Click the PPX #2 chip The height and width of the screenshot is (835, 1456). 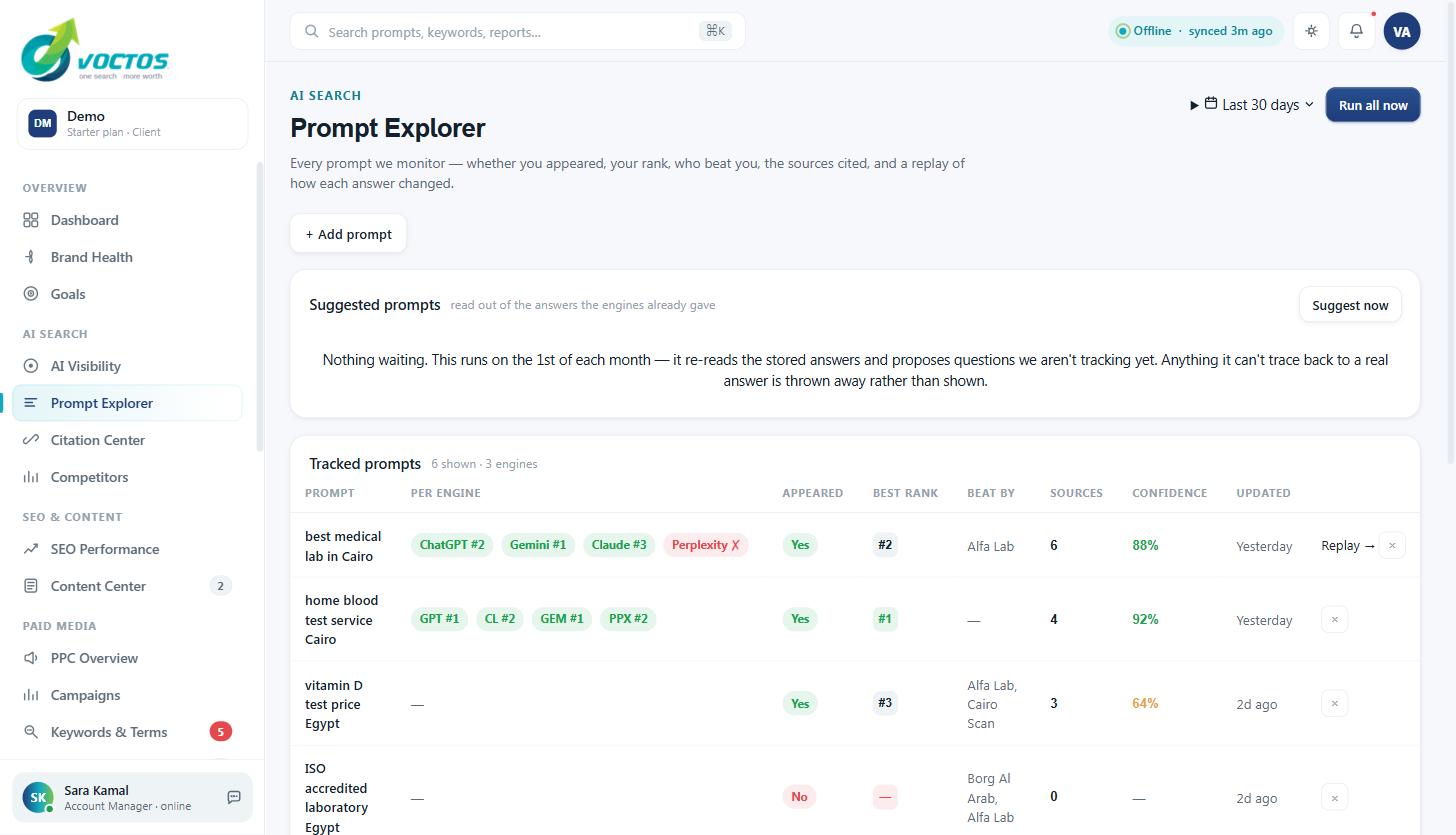628,619
